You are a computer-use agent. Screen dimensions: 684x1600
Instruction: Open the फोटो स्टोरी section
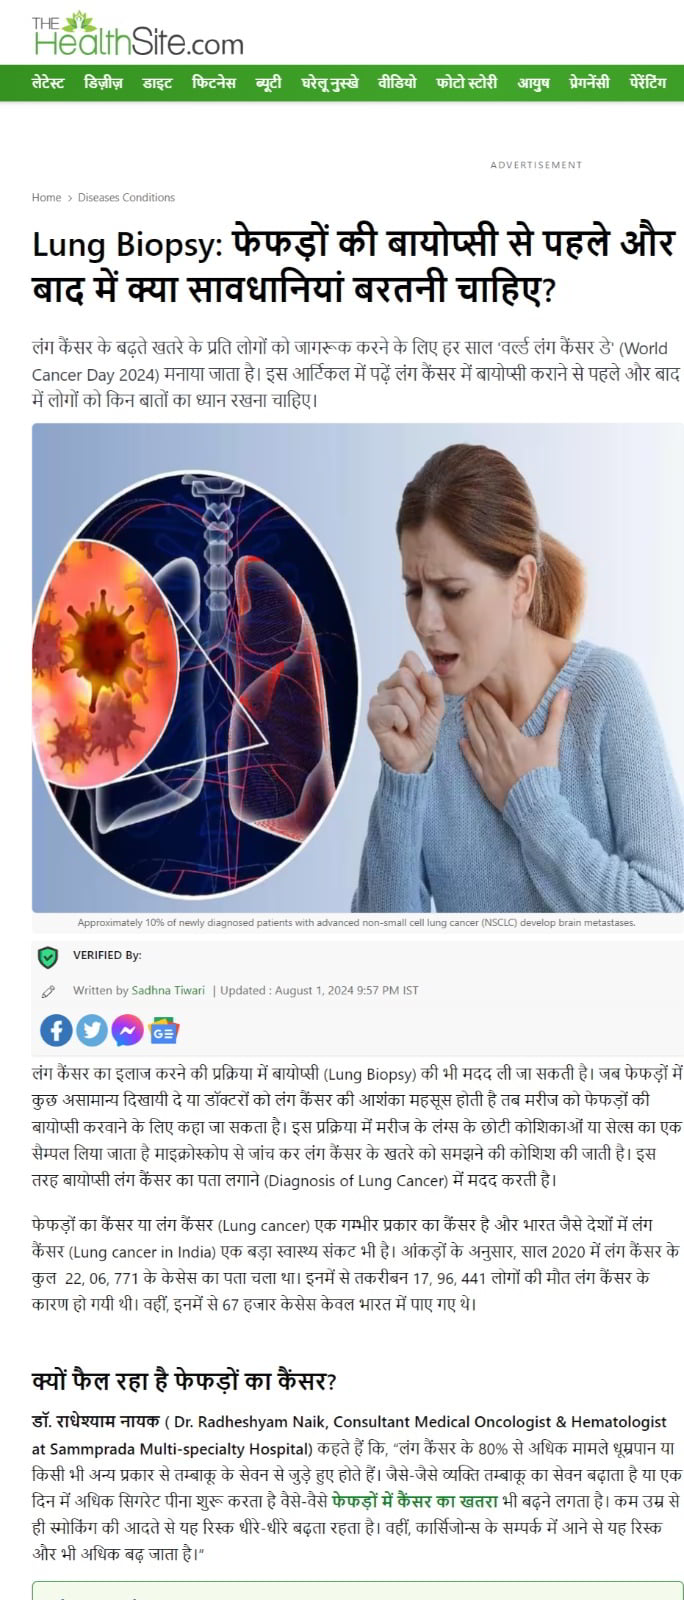coord(467,83)
